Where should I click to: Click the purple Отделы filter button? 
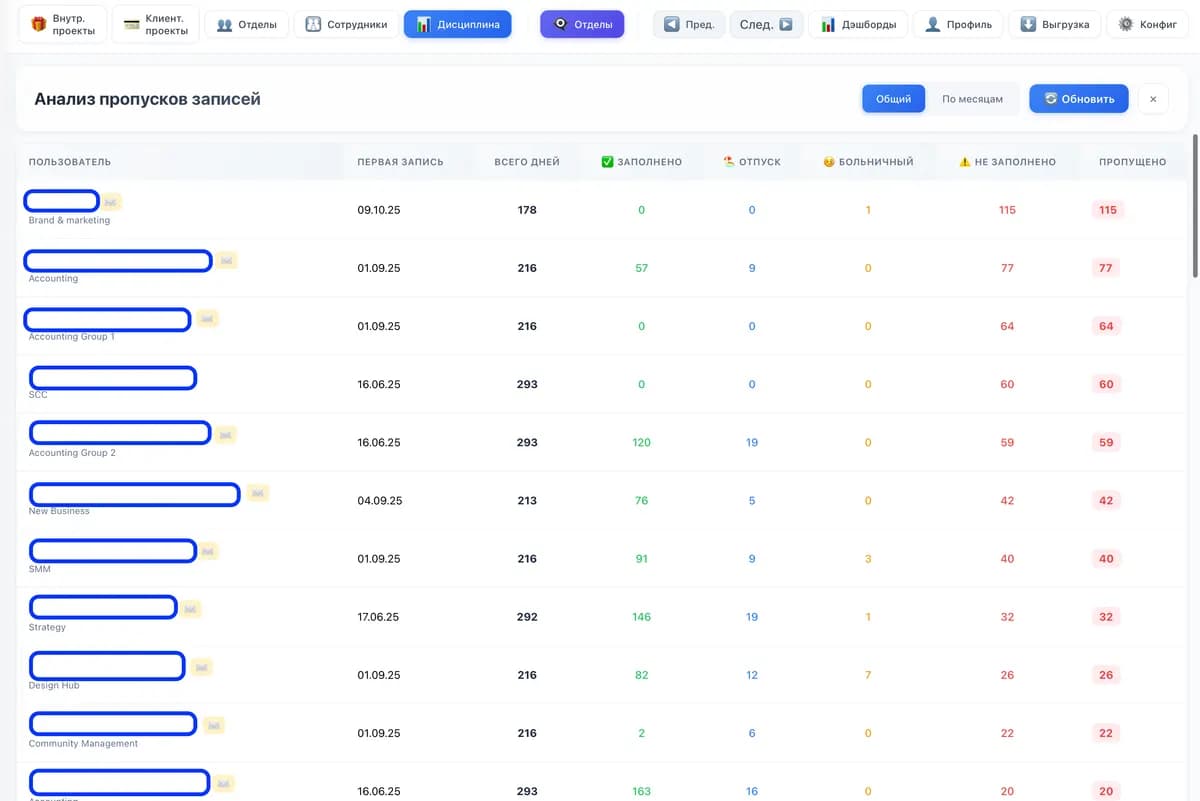pos(582,24)
